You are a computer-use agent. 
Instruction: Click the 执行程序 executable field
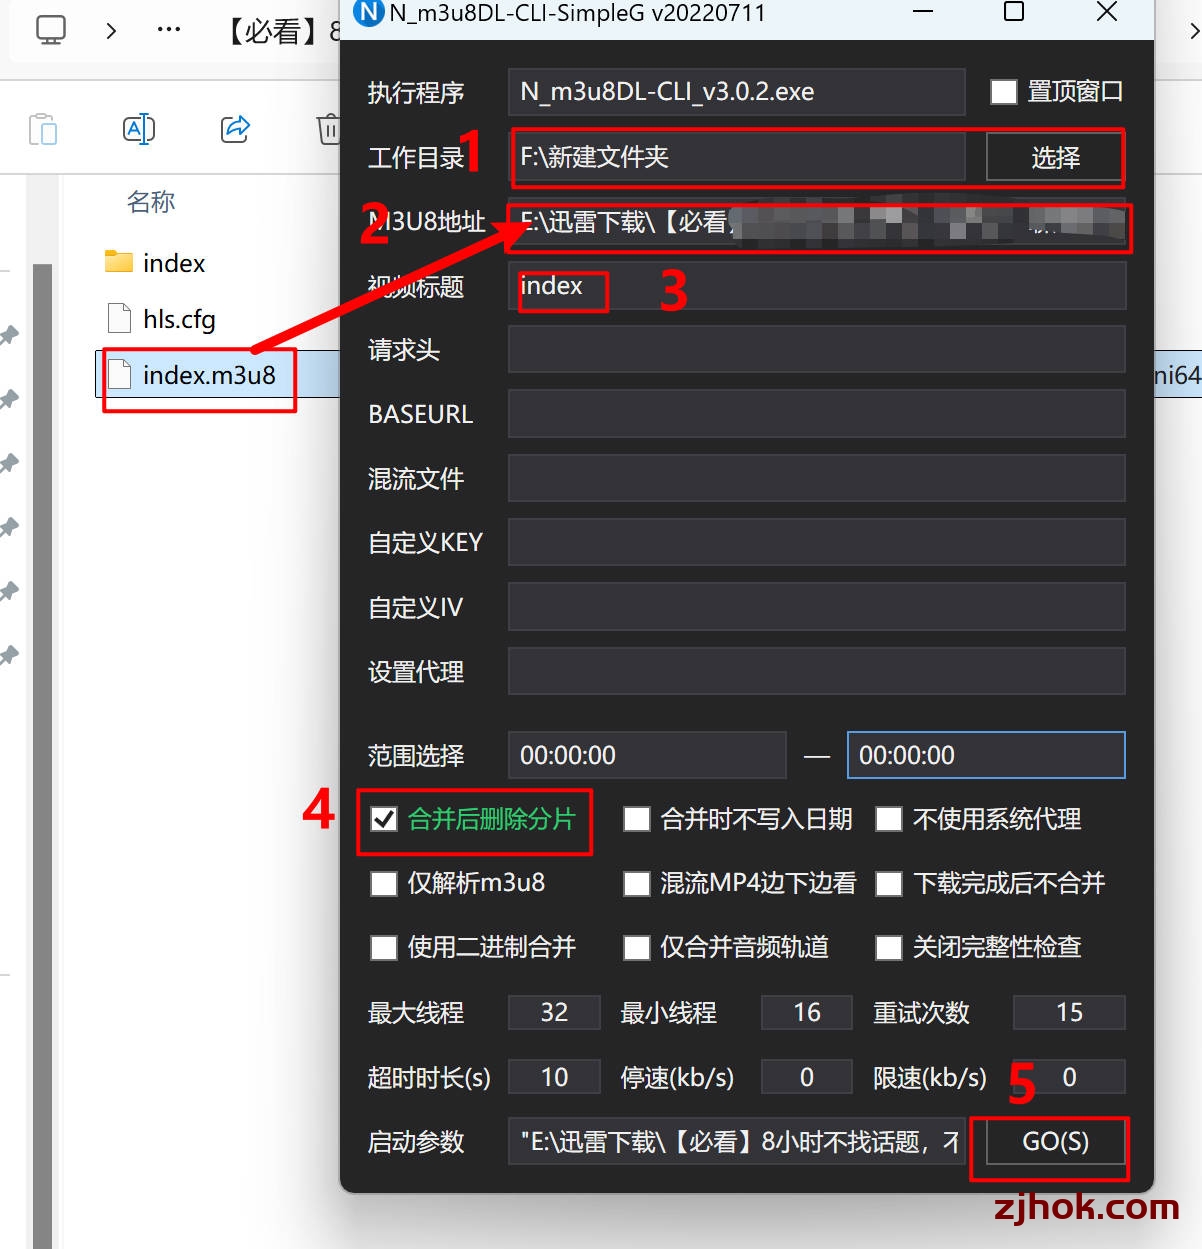point(737,92)
